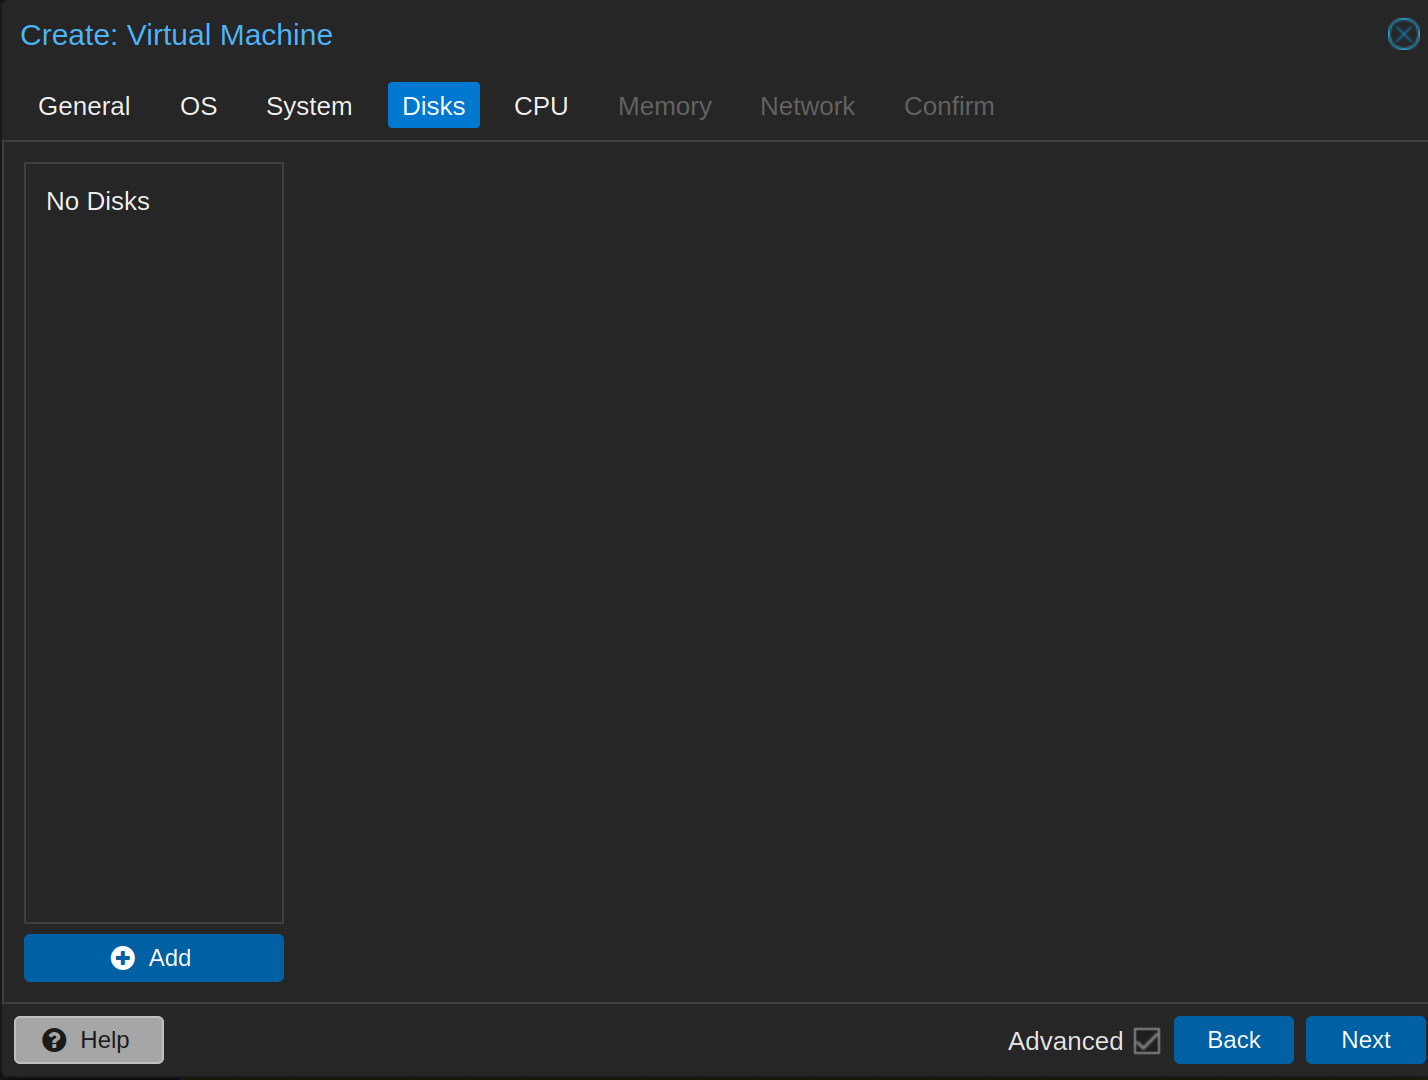The width and height of the screenshot is (1428, 1080).
Task: Click the plus icon on Add button
Action: pyautogui.click(x=123, y=958)
